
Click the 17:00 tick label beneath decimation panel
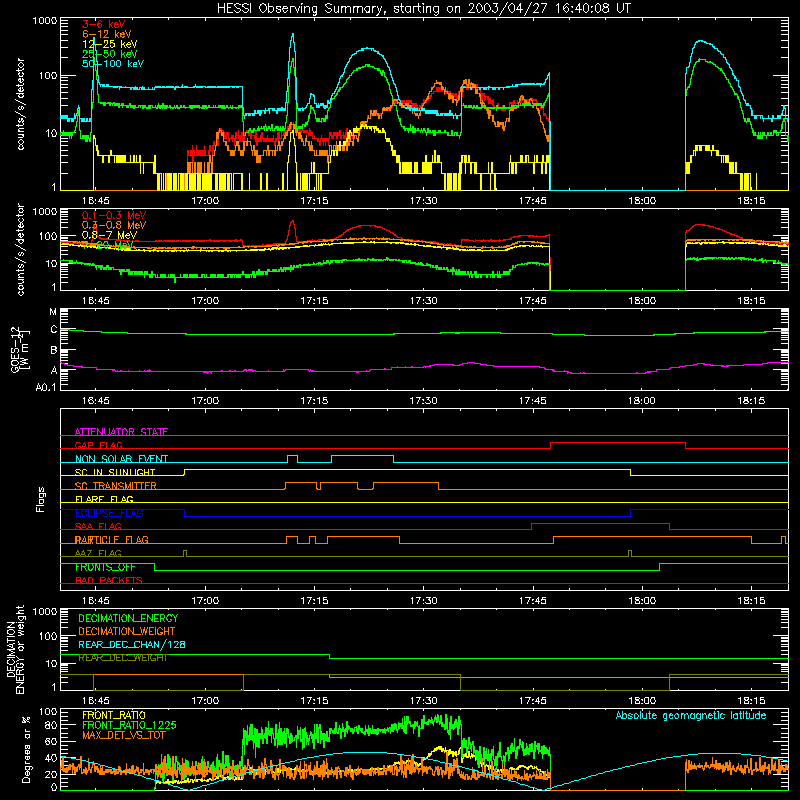tap(205, 701)
